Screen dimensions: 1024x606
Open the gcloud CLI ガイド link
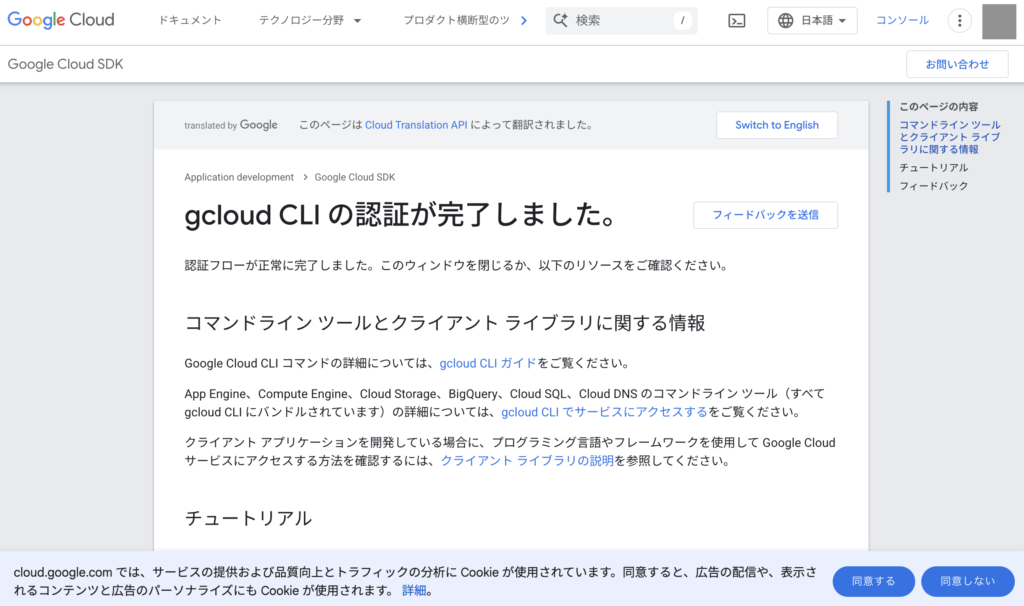point(488,363)
